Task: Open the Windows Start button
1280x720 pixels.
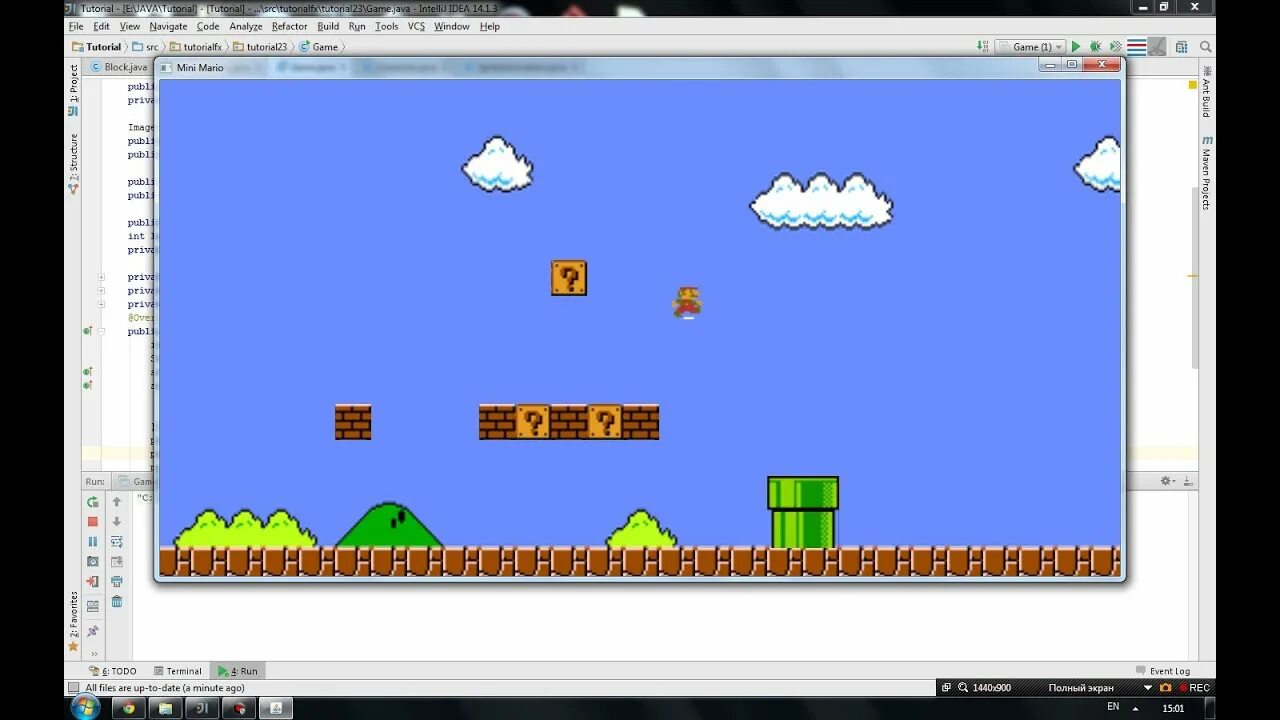Action: pyautogui.click(x=86, y=708)
